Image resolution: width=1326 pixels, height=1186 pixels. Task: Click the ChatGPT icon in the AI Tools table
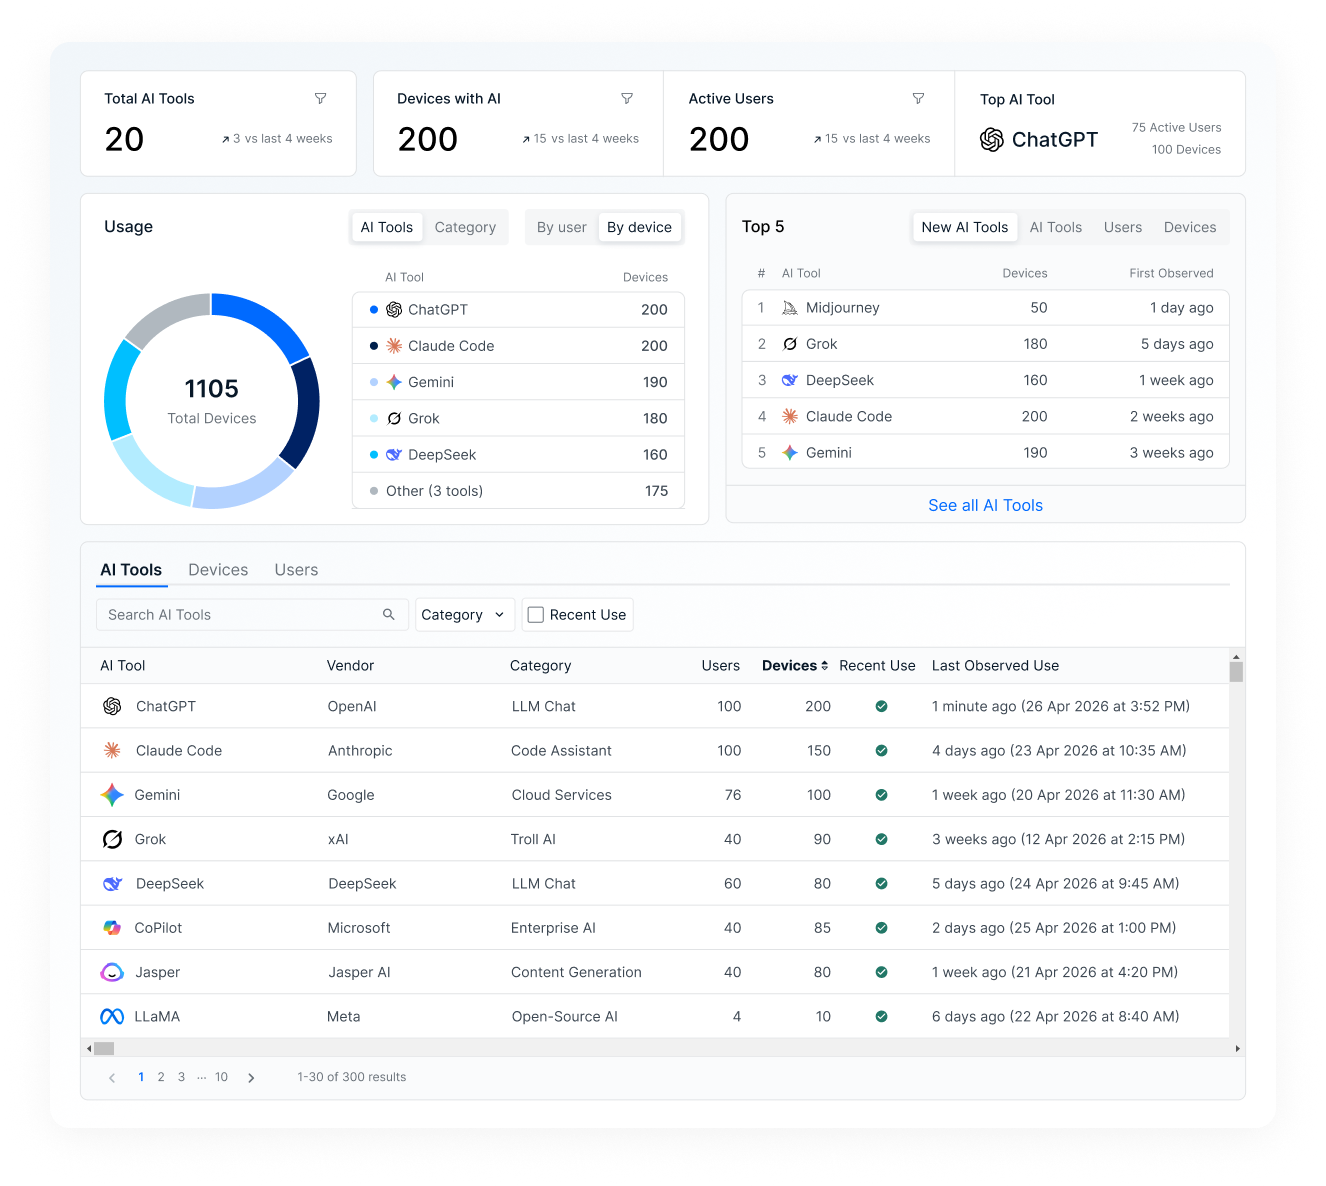point(112,706)
